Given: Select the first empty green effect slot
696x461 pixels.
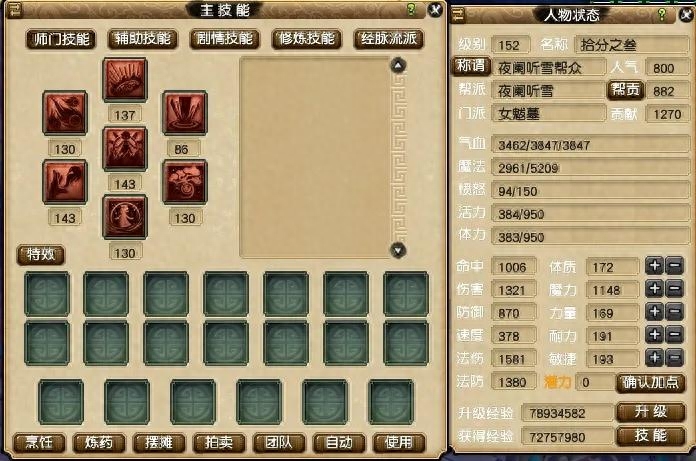Looking at the screenshot, I should 47,294.
